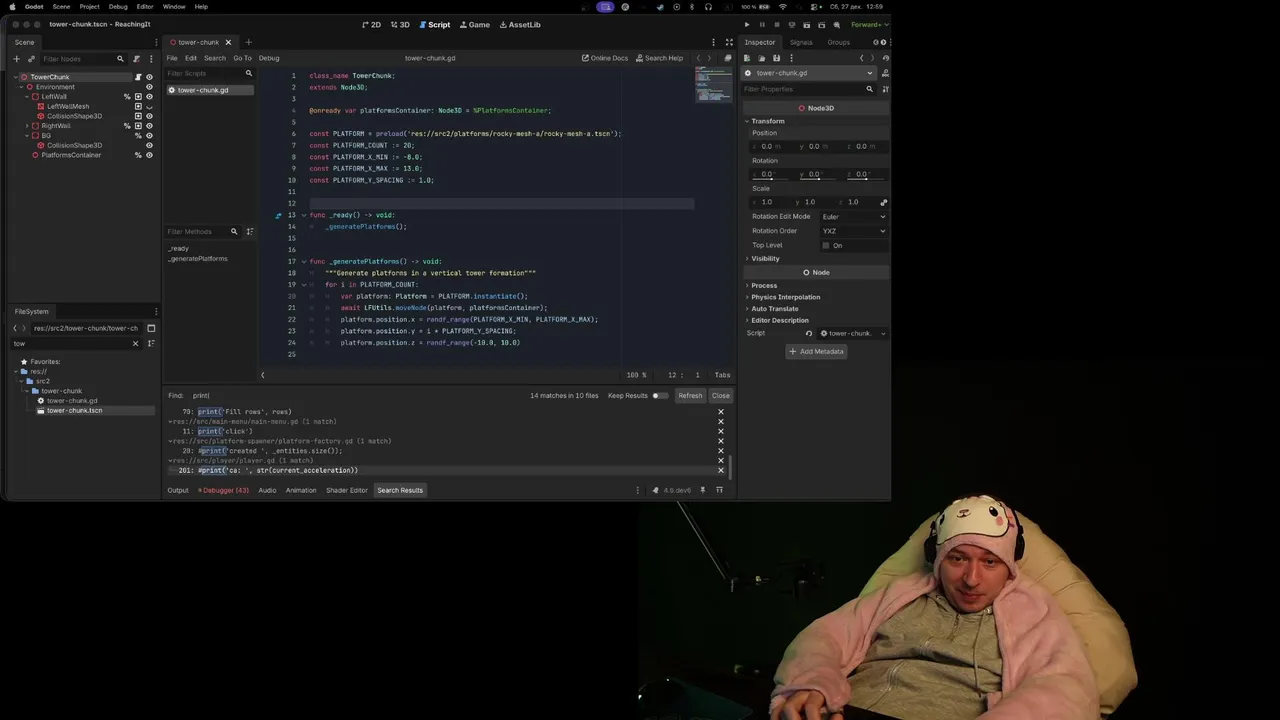Image resolution: width=1280 pixels, height=720 pixels.
Task: Open the script editor Go To menu
Action: (x=242, y=58)
